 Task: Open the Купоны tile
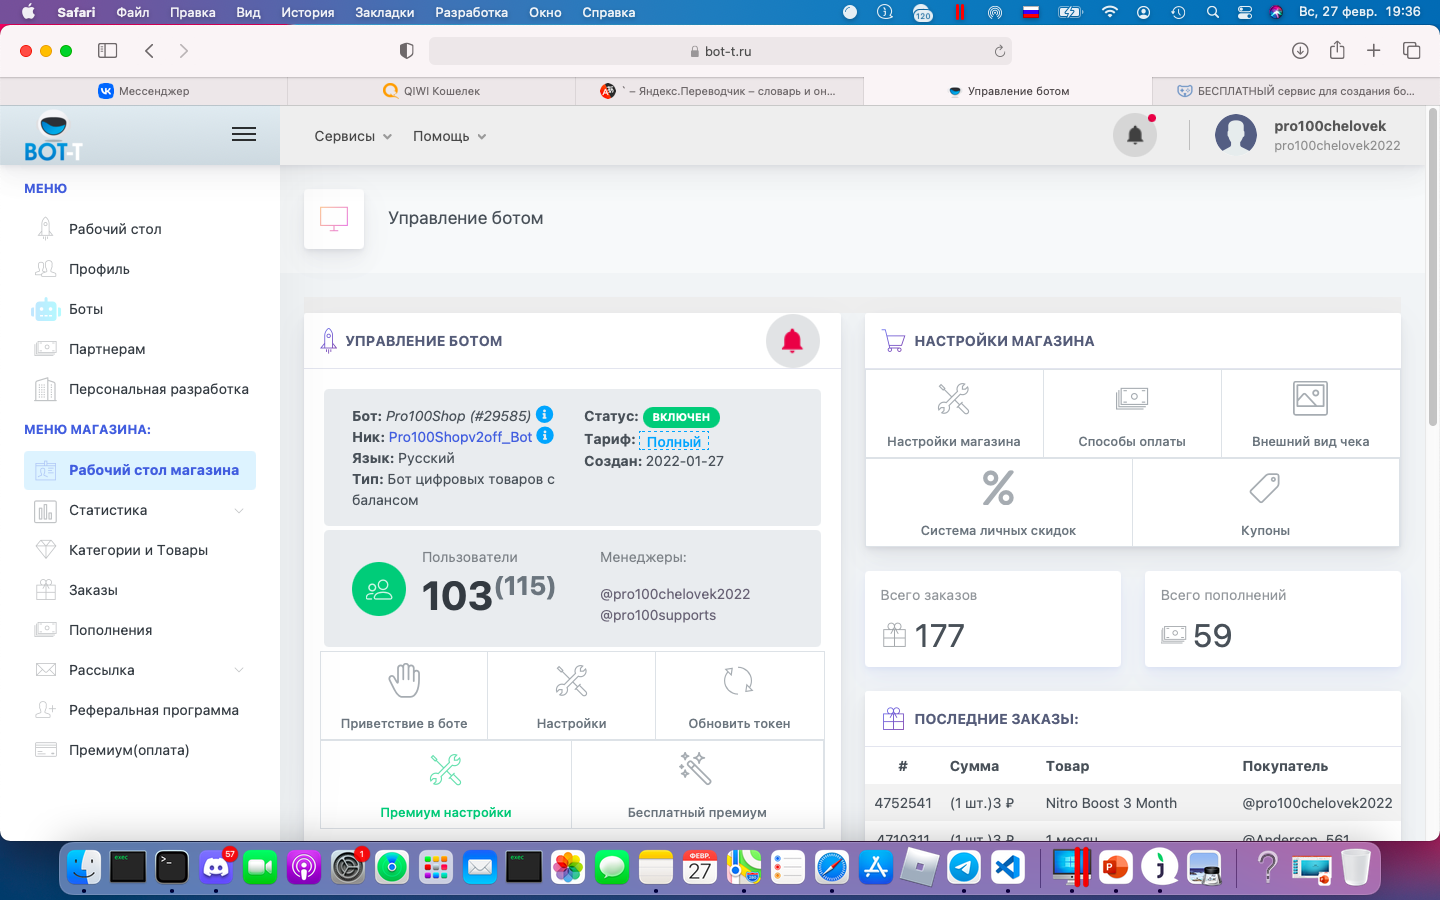[x=1265, y=503]
